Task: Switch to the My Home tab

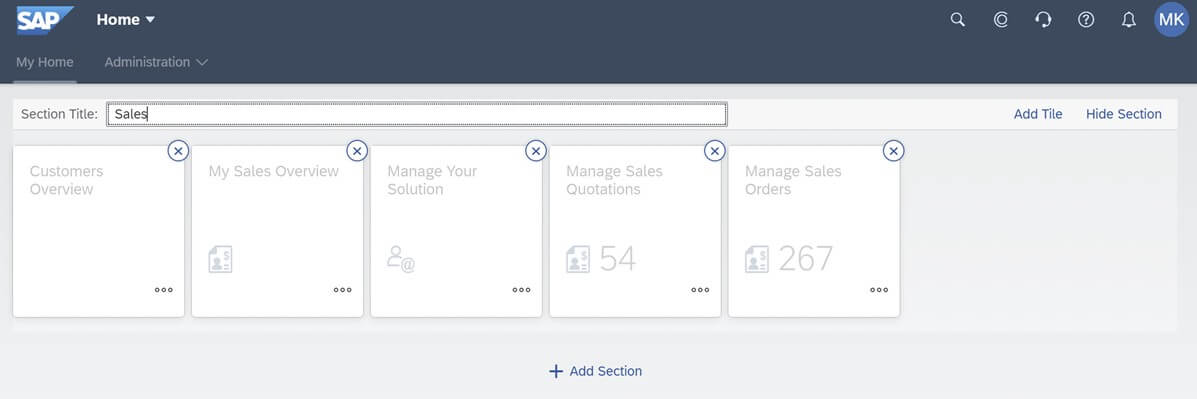Action: tap(45, 62)
